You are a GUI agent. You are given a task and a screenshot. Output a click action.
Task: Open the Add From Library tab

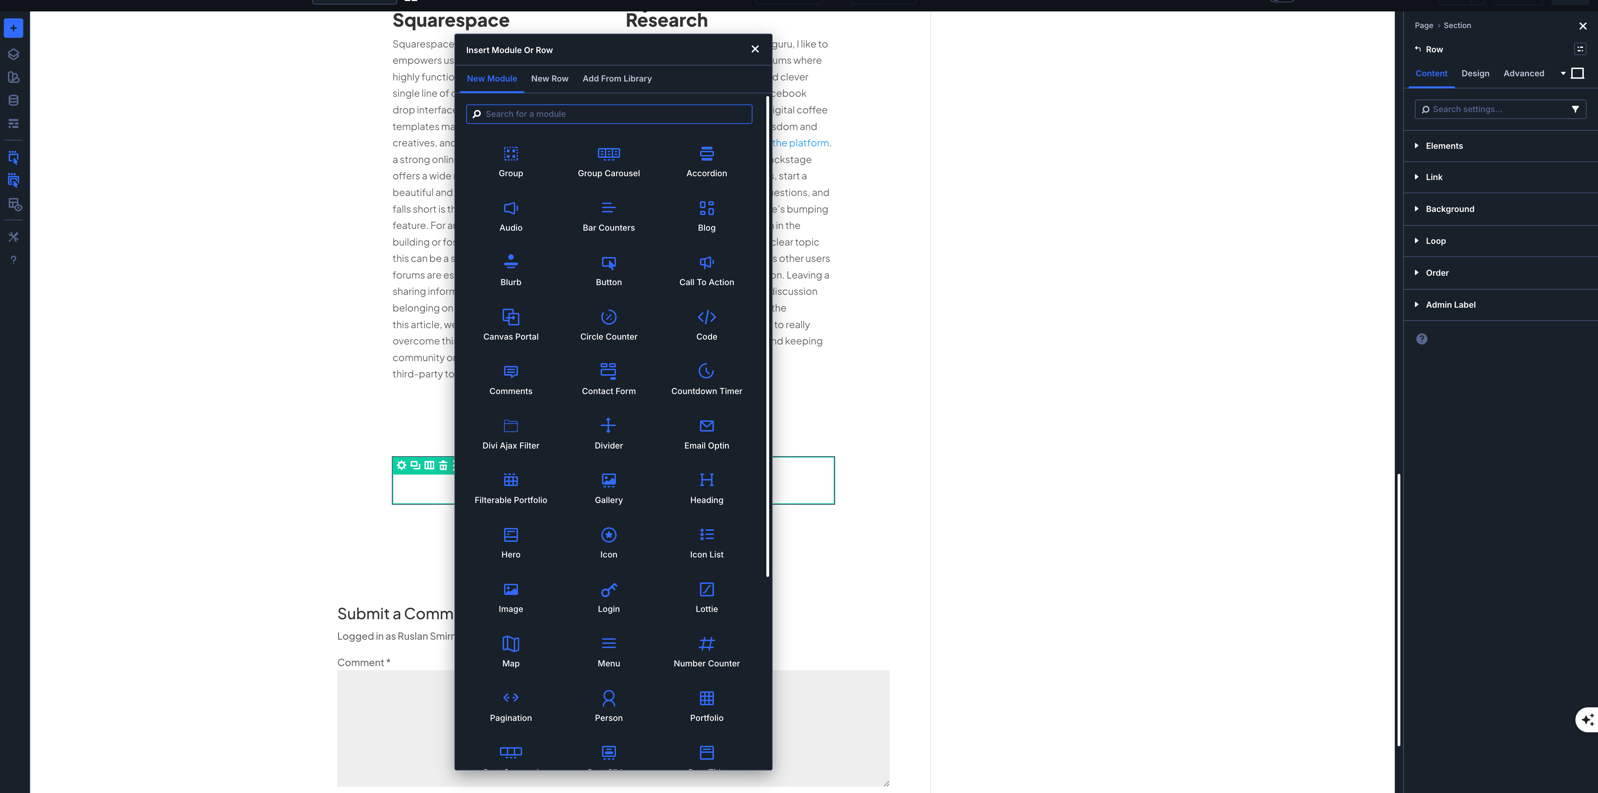617,78
